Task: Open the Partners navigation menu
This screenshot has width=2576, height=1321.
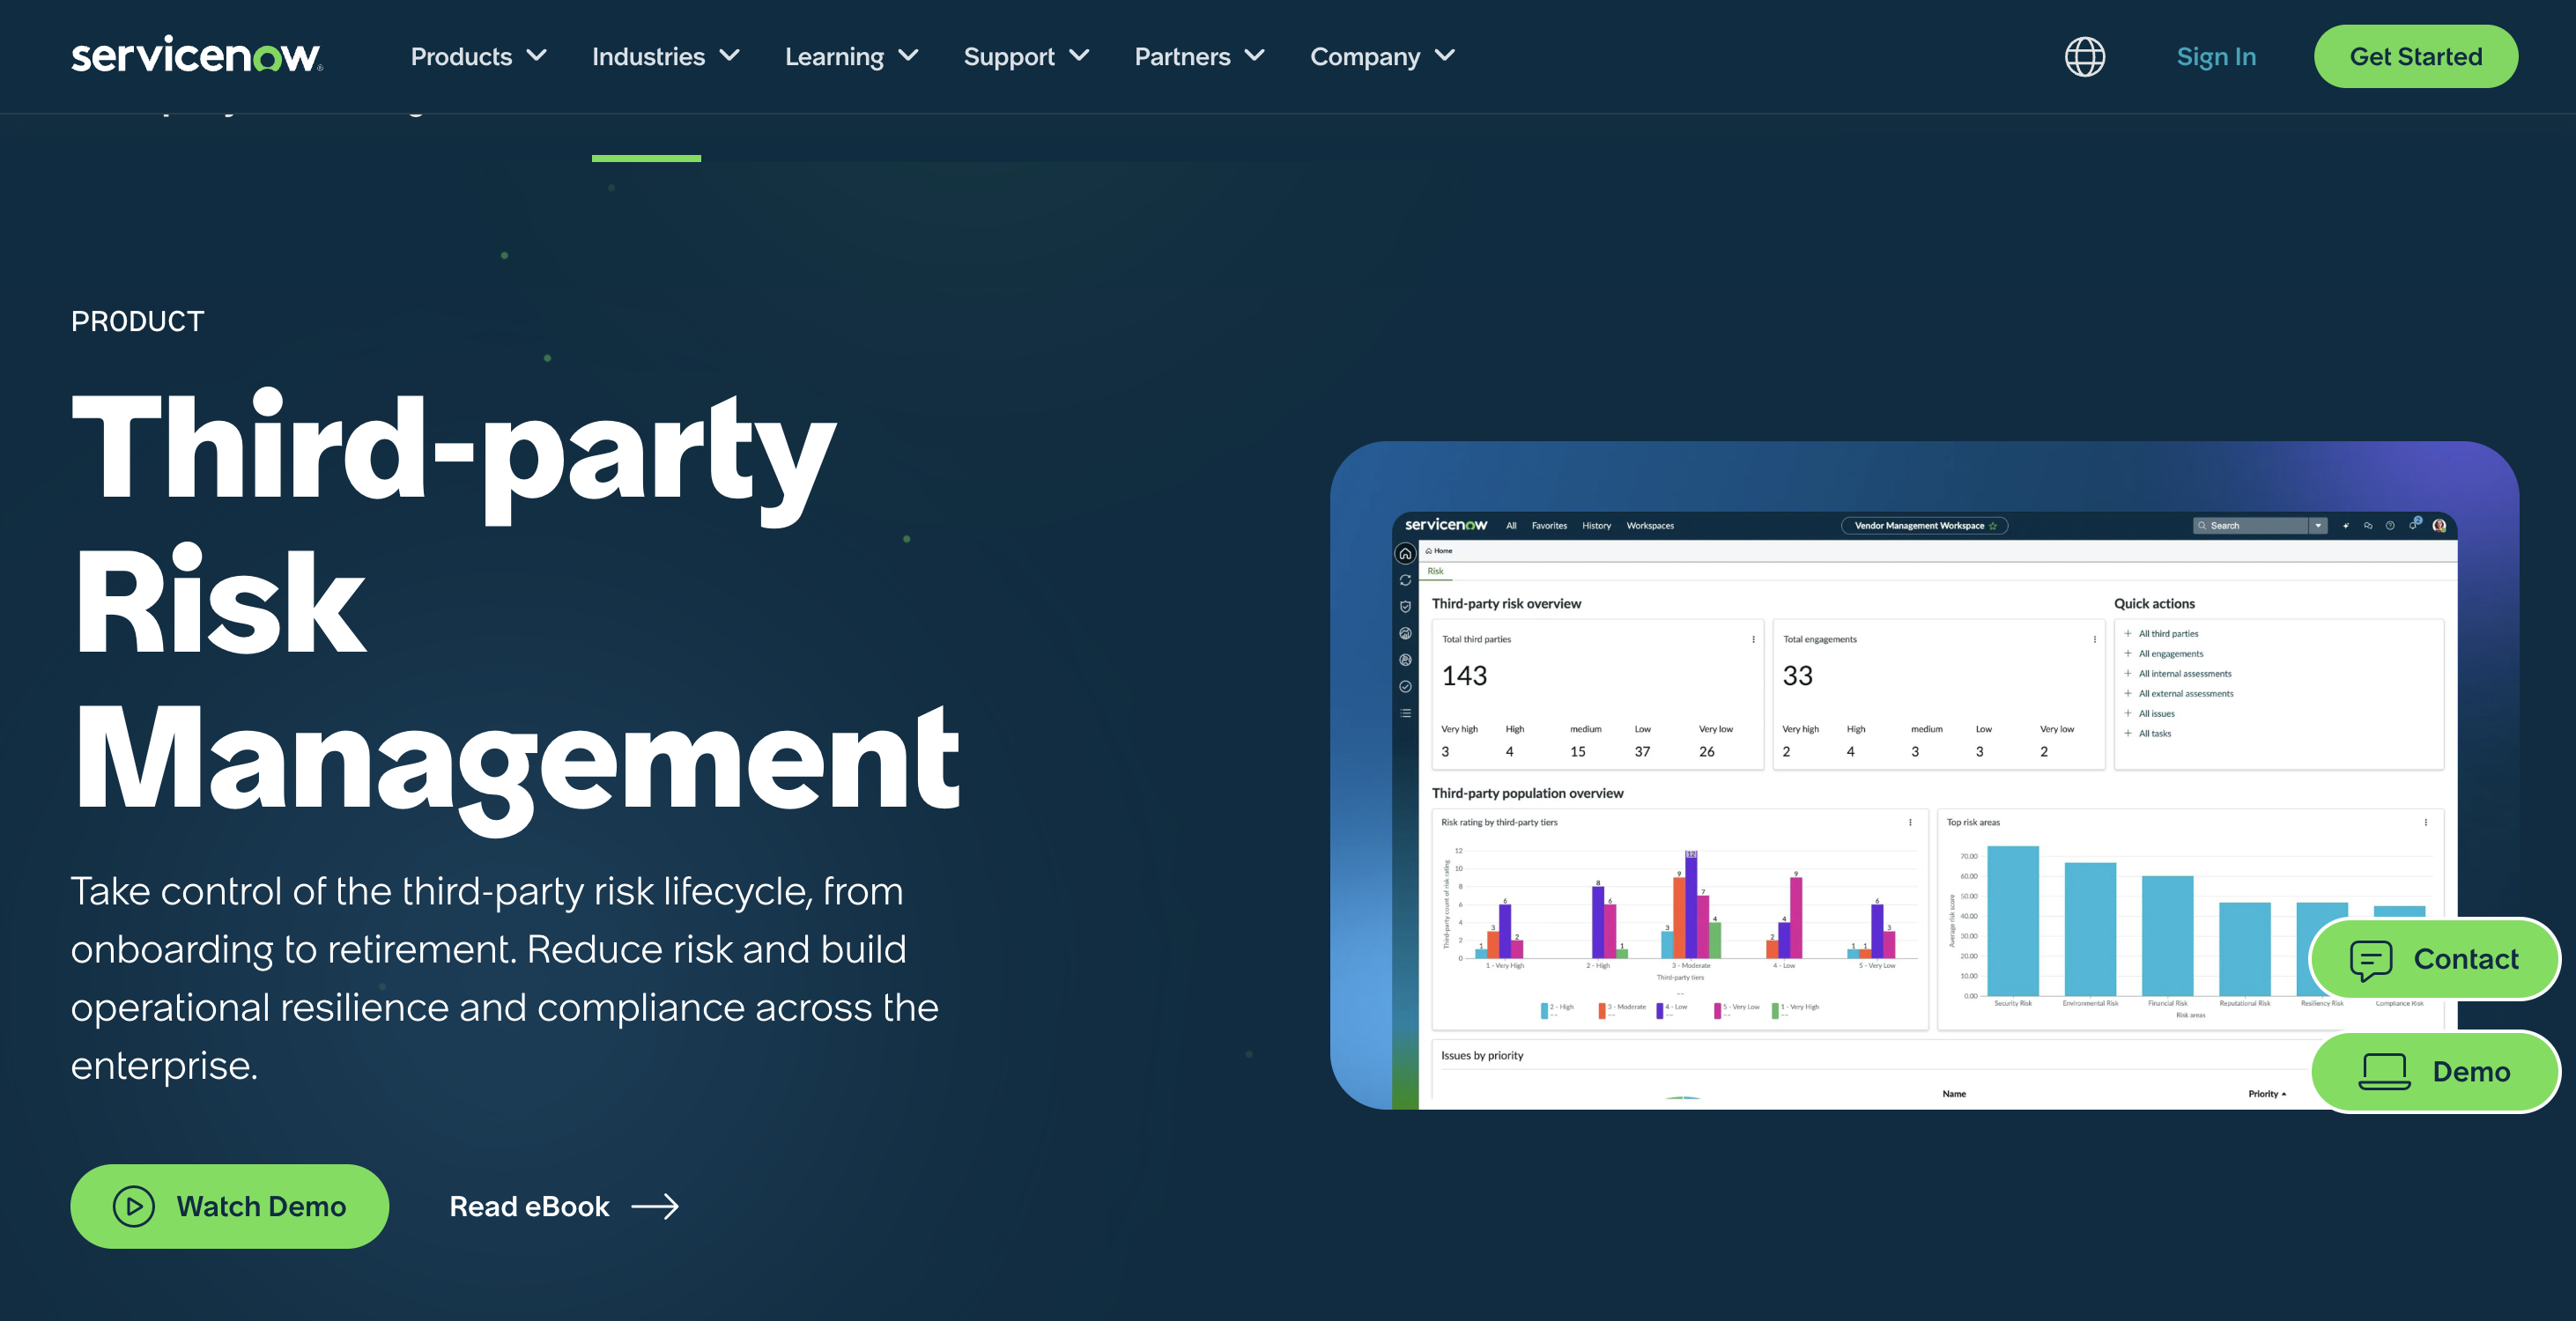Action: coord(1199,57)
